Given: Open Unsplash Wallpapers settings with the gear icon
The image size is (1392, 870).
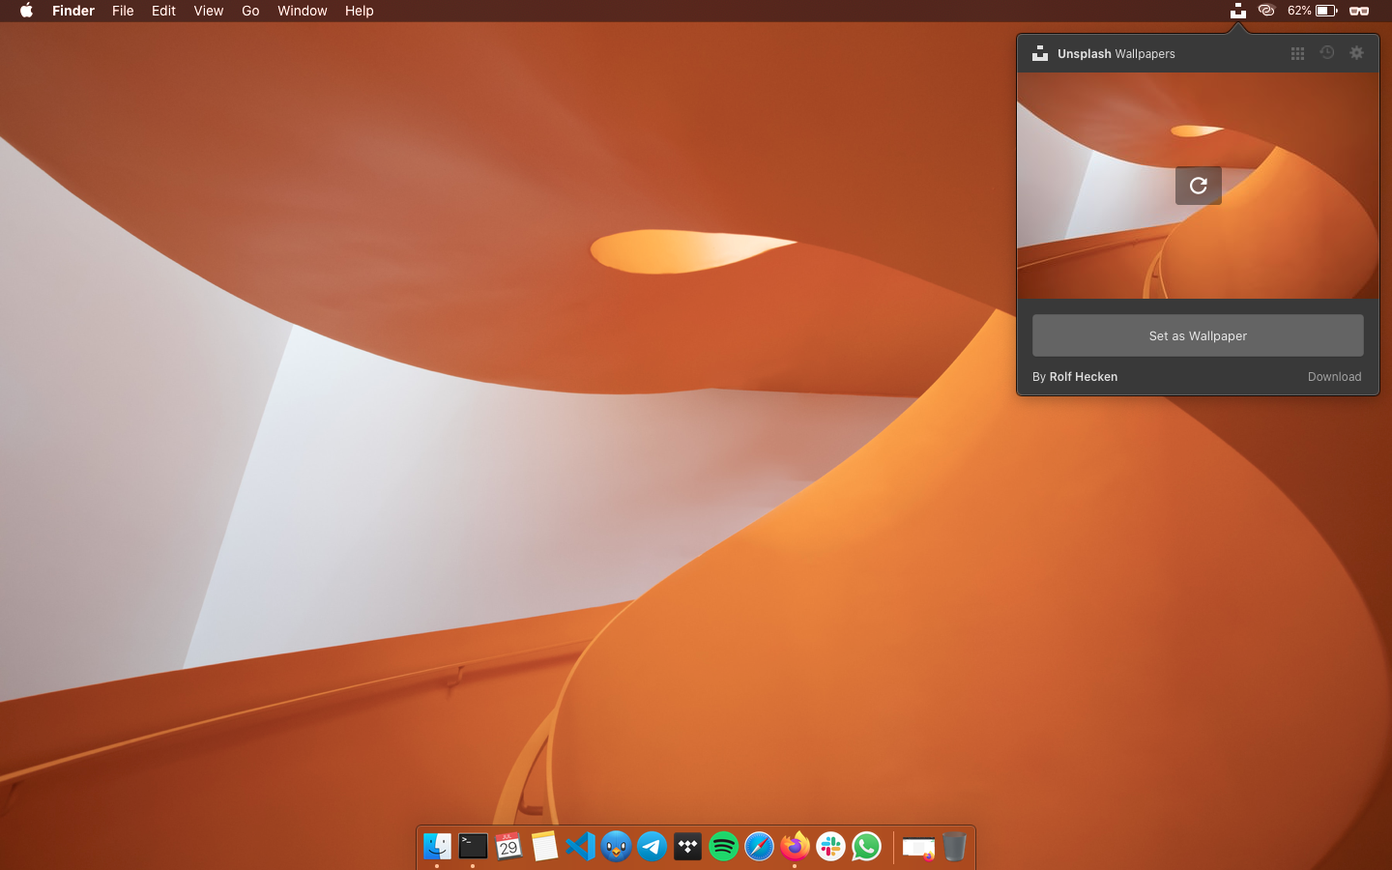Looking at the screenshot, I should 1356,53.
